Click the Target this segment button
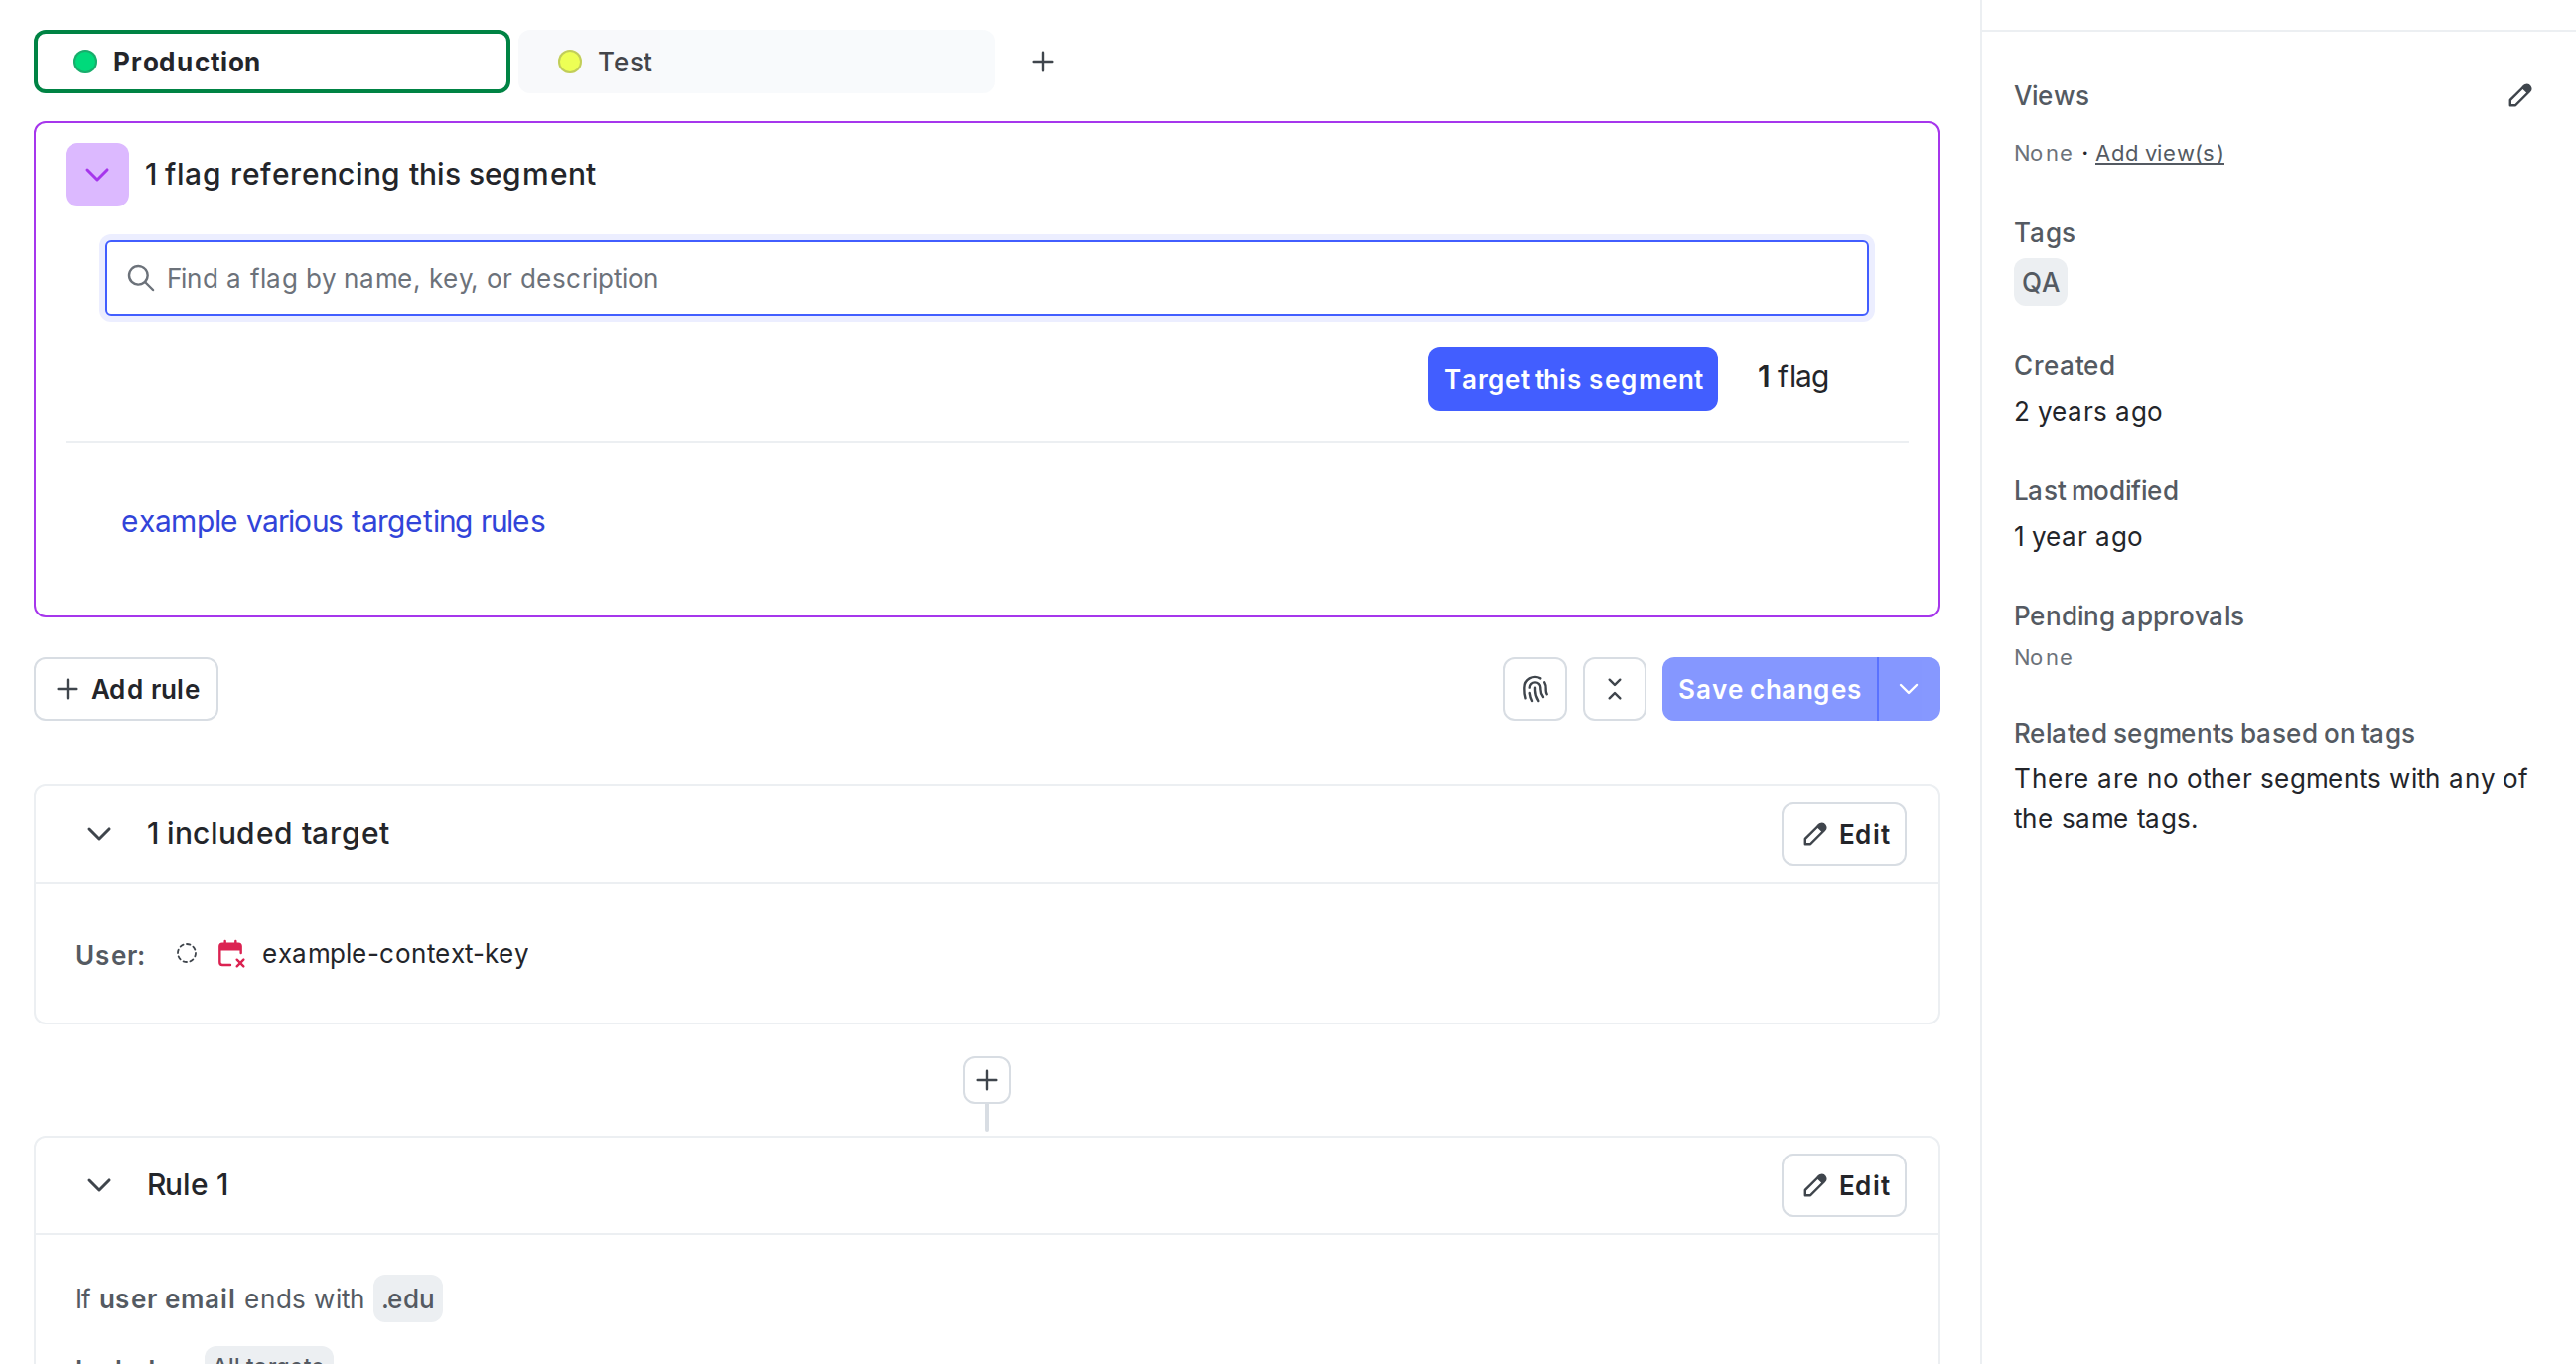 pos(1571,379)
